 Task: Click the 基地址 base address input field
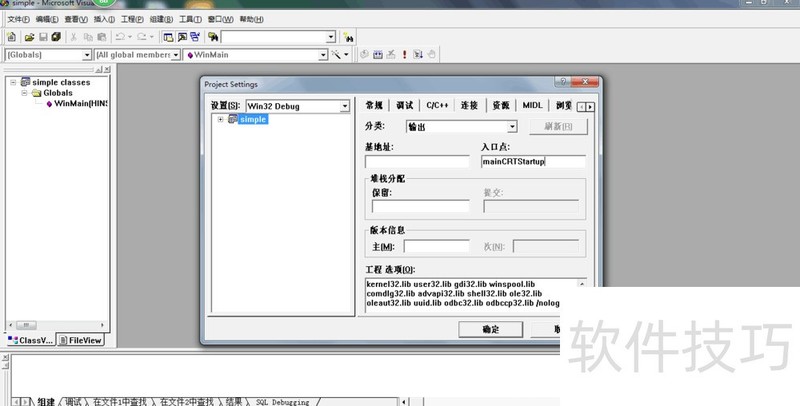(417, 162)
